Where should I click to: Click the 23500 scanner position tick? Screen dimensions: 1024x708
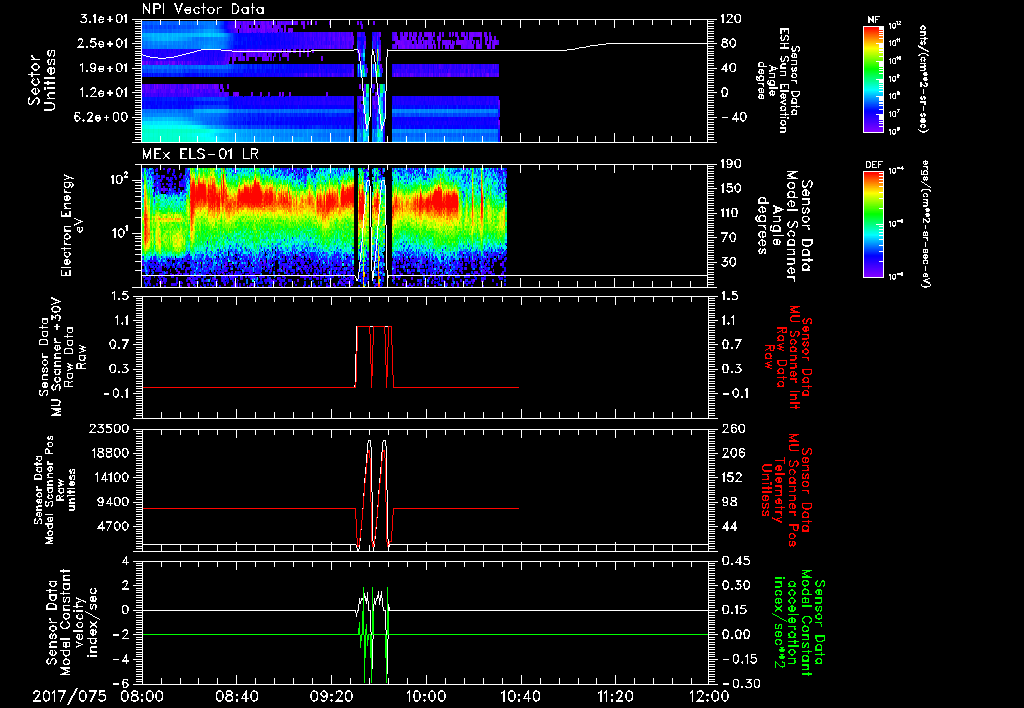click(109, 428)
